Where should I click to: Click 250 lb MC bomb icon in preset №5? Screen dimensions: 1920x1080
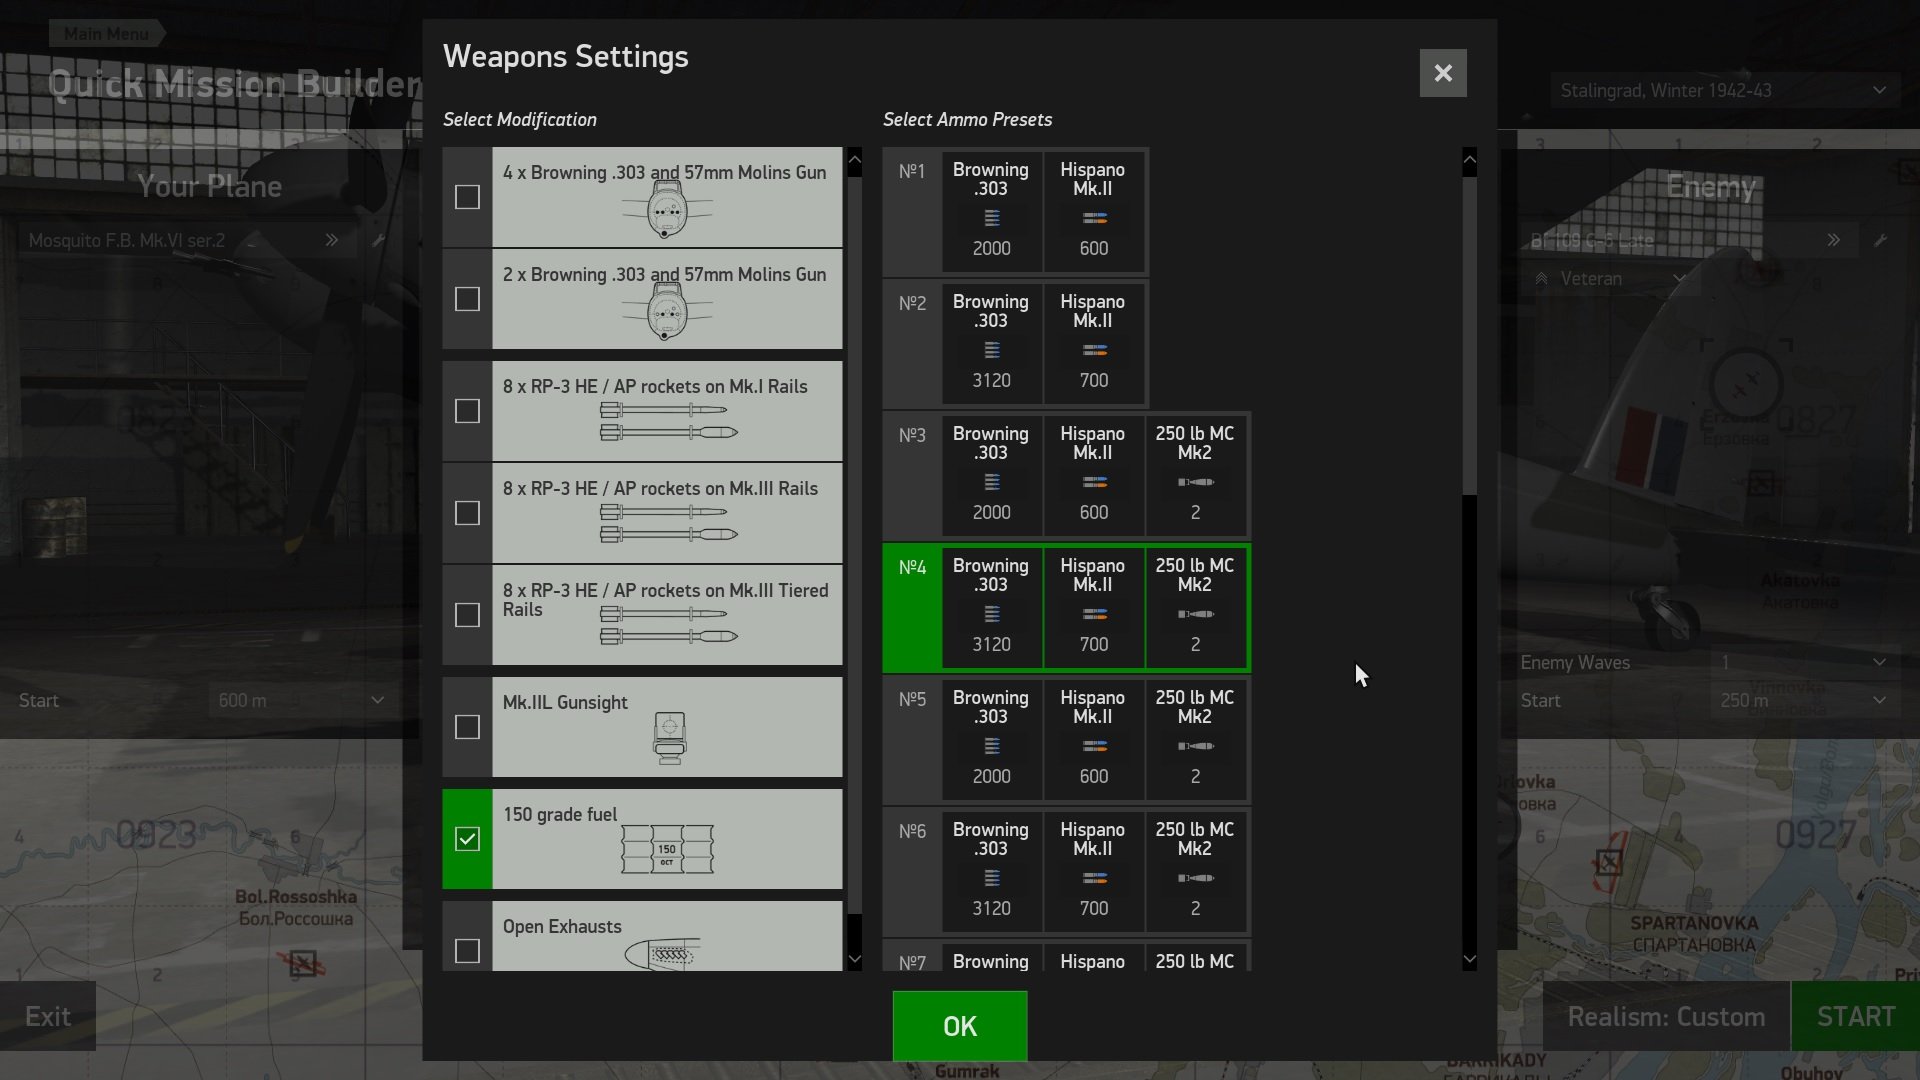(1196, 746)
